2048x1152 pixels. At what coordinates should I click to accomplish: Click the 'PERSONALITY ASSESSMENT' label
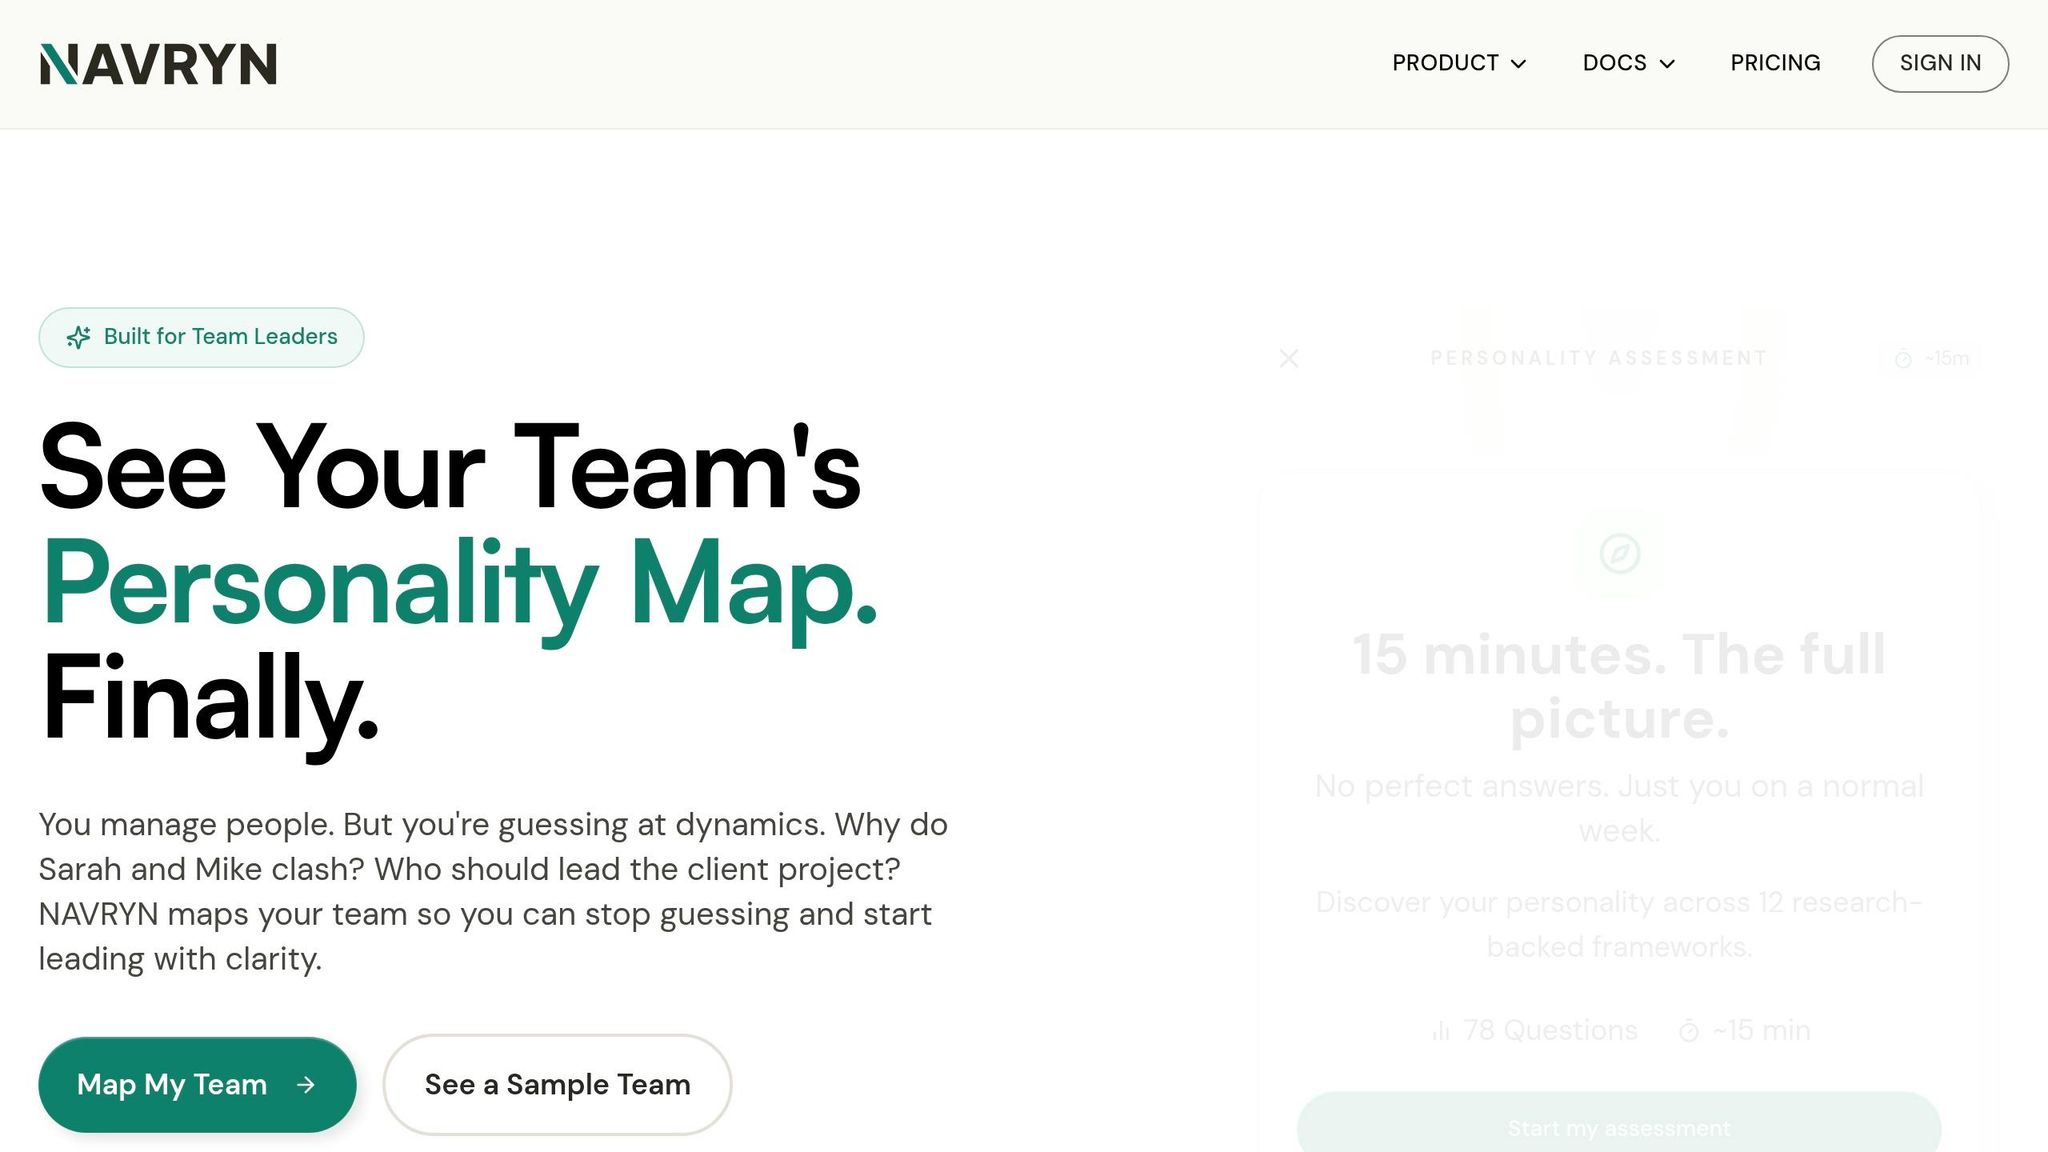[x=1599, y=358]
